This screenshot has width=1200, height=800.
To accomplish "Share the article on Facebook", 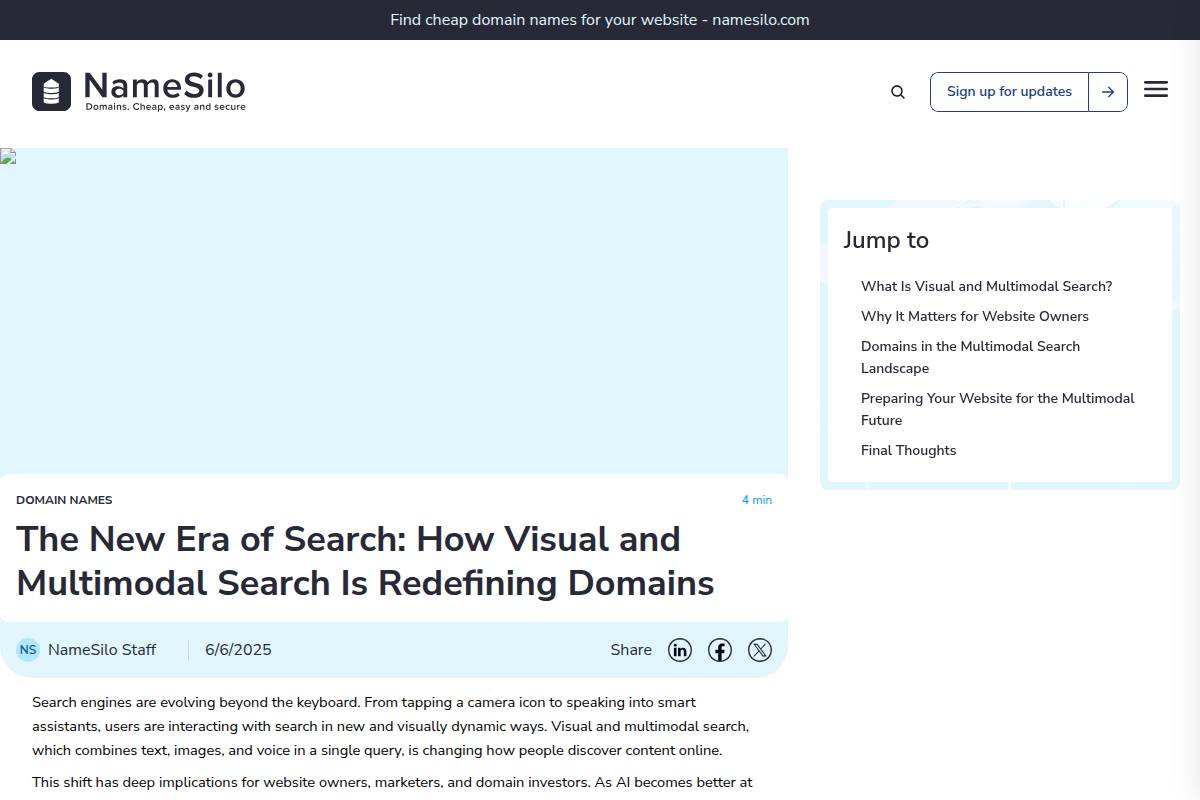I will coord(720,650).
